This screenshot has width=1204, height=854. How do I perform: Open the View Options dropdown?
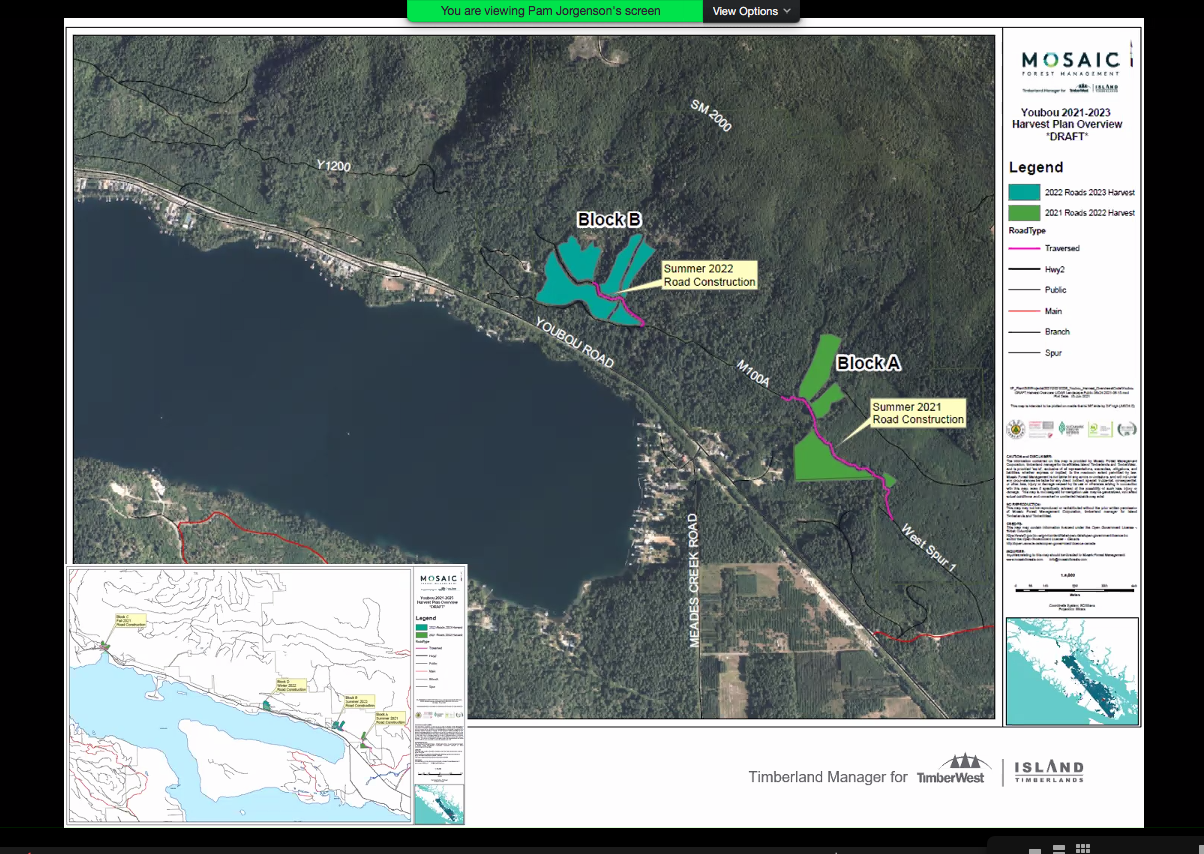[x=752, y=11]
